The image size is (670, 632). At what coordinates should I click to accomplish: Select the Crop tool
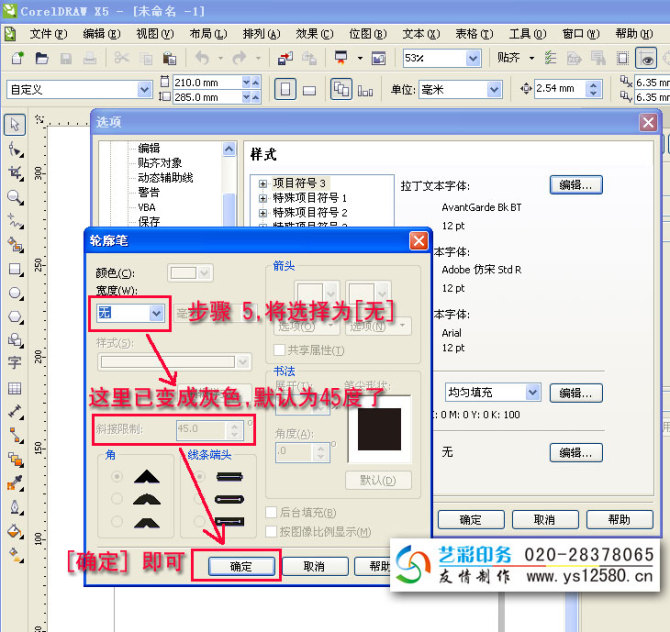(x=15, y=173)
